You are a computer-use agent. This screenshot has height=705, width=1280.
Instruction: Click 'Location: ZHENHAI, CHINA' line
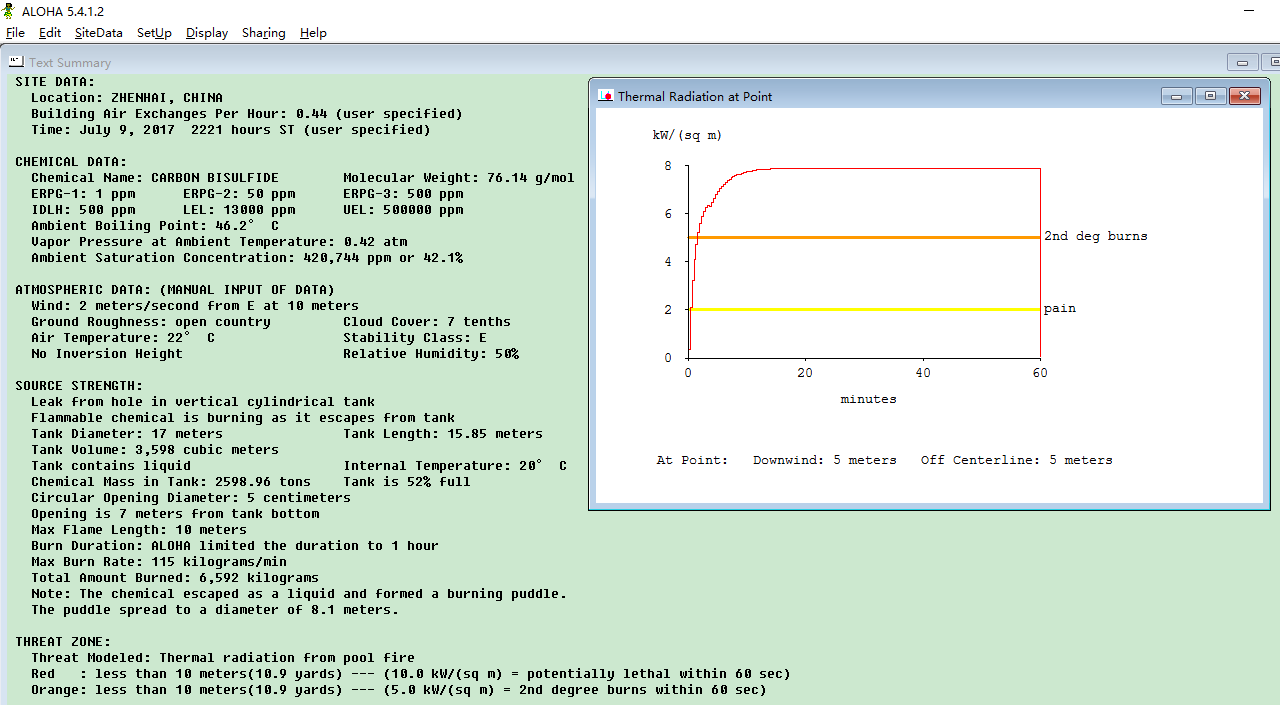(x=127, y=98)
